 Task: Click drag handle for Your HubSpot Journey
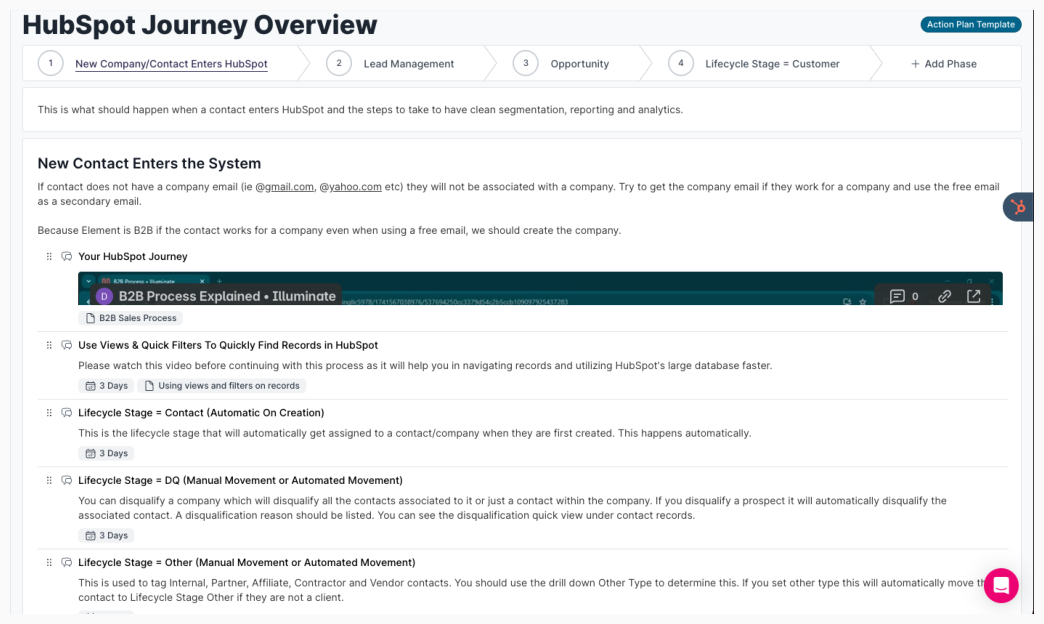[x=49, y=256]
